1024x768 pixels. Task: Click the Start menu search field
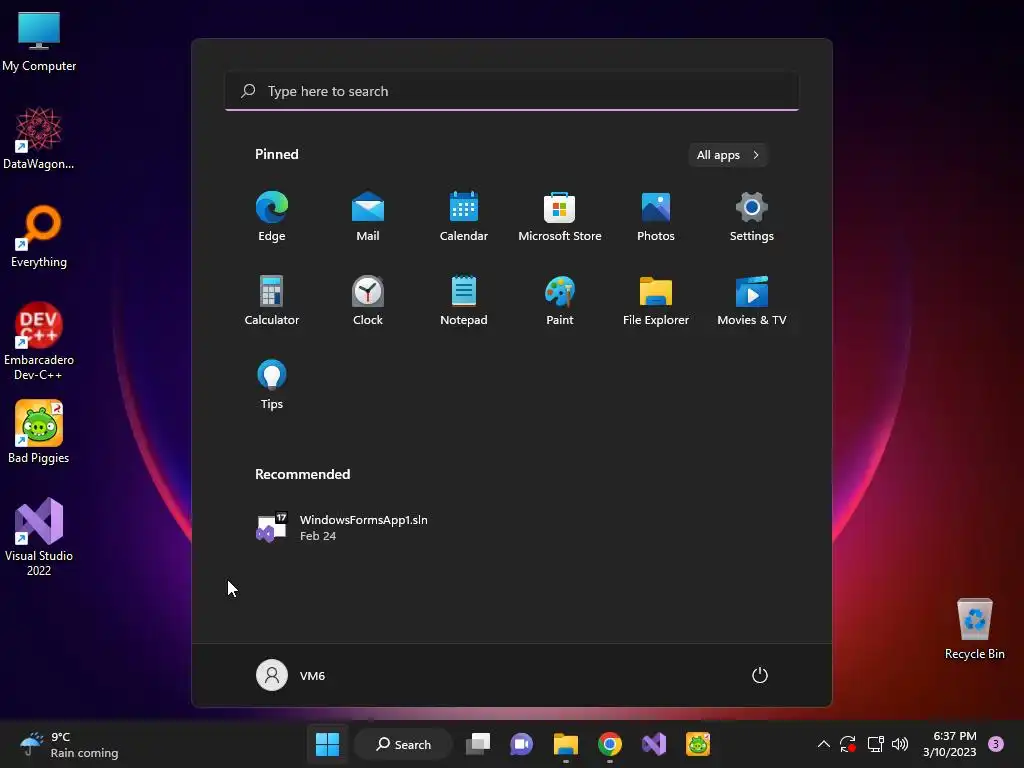pos(512,91)
